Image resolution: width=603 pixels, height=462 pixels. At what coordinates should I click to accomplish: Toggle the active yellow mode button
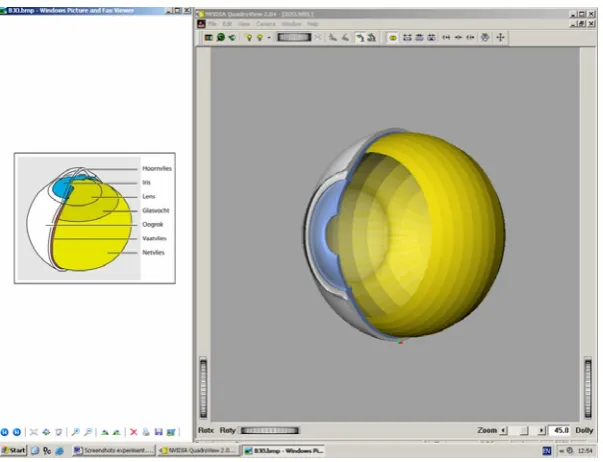click(392, 37)
